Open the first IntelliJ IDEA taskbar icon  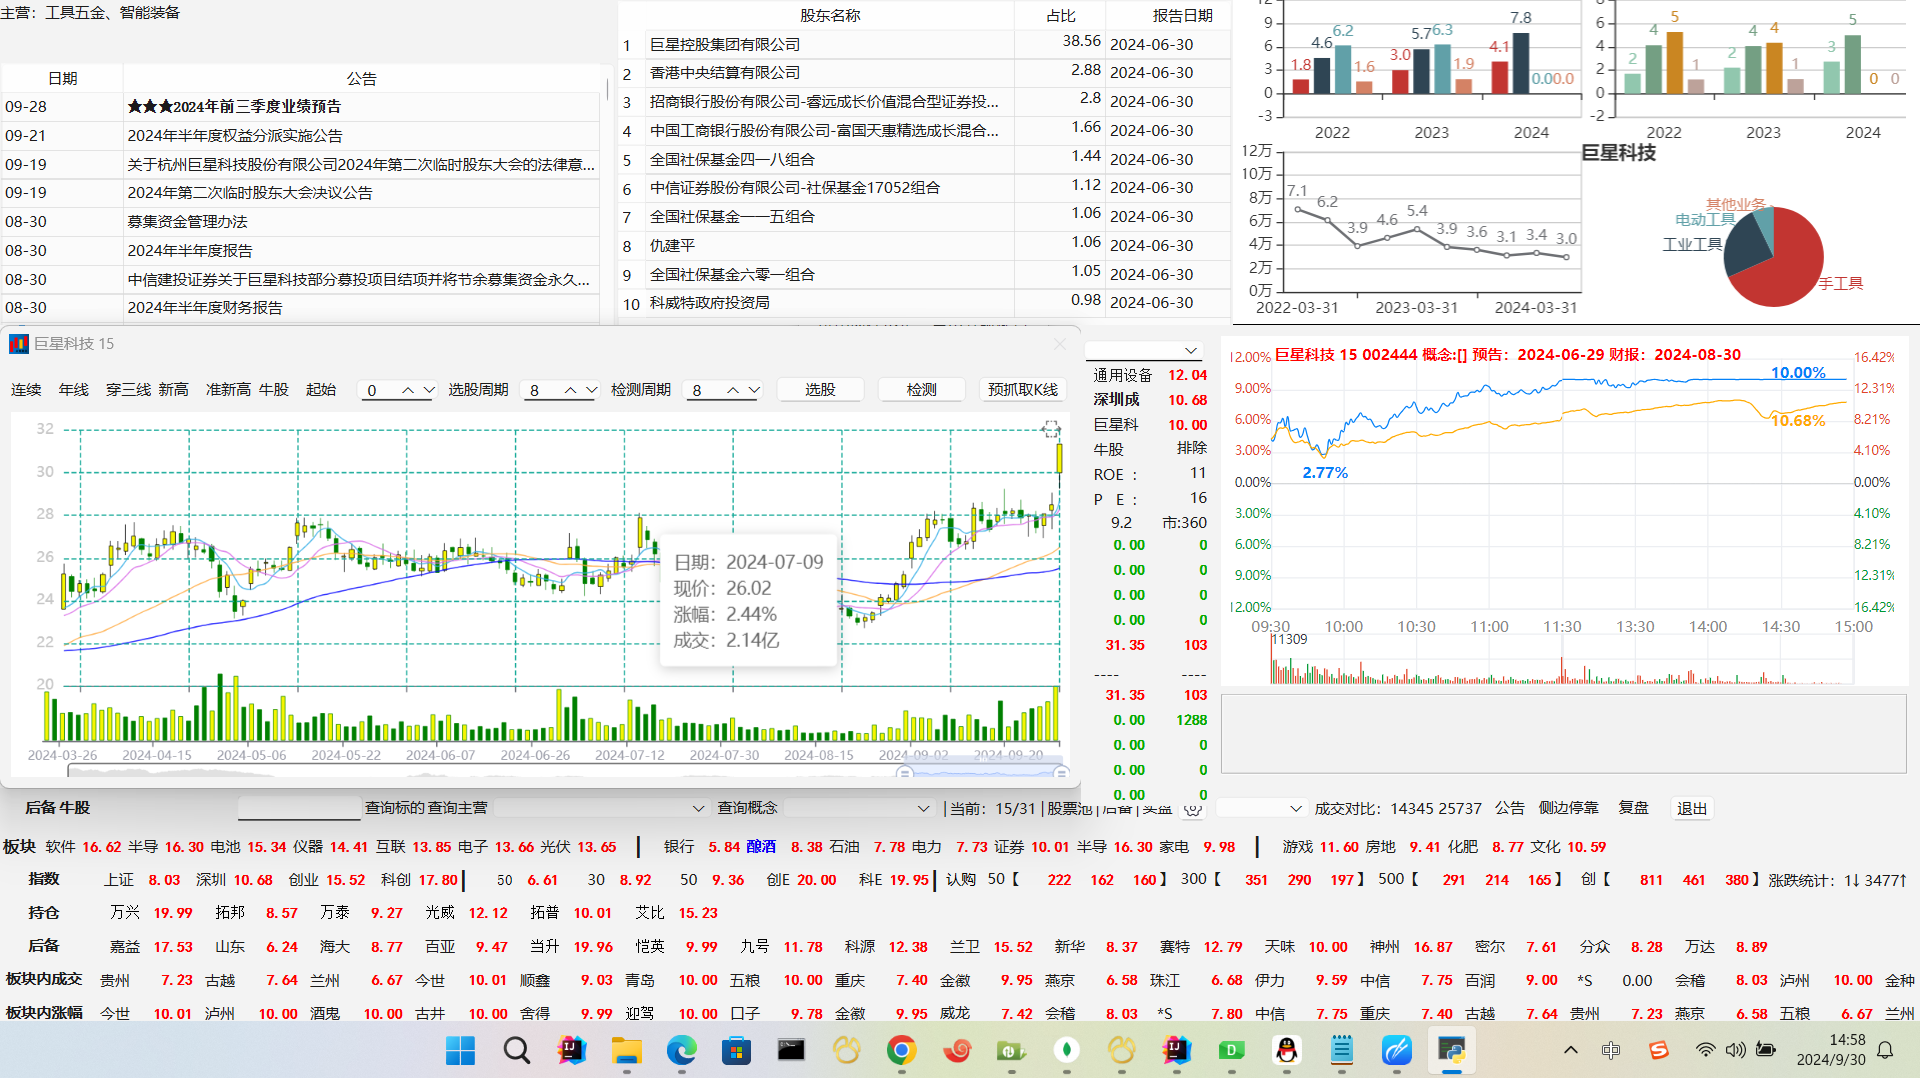(571, 1050)
